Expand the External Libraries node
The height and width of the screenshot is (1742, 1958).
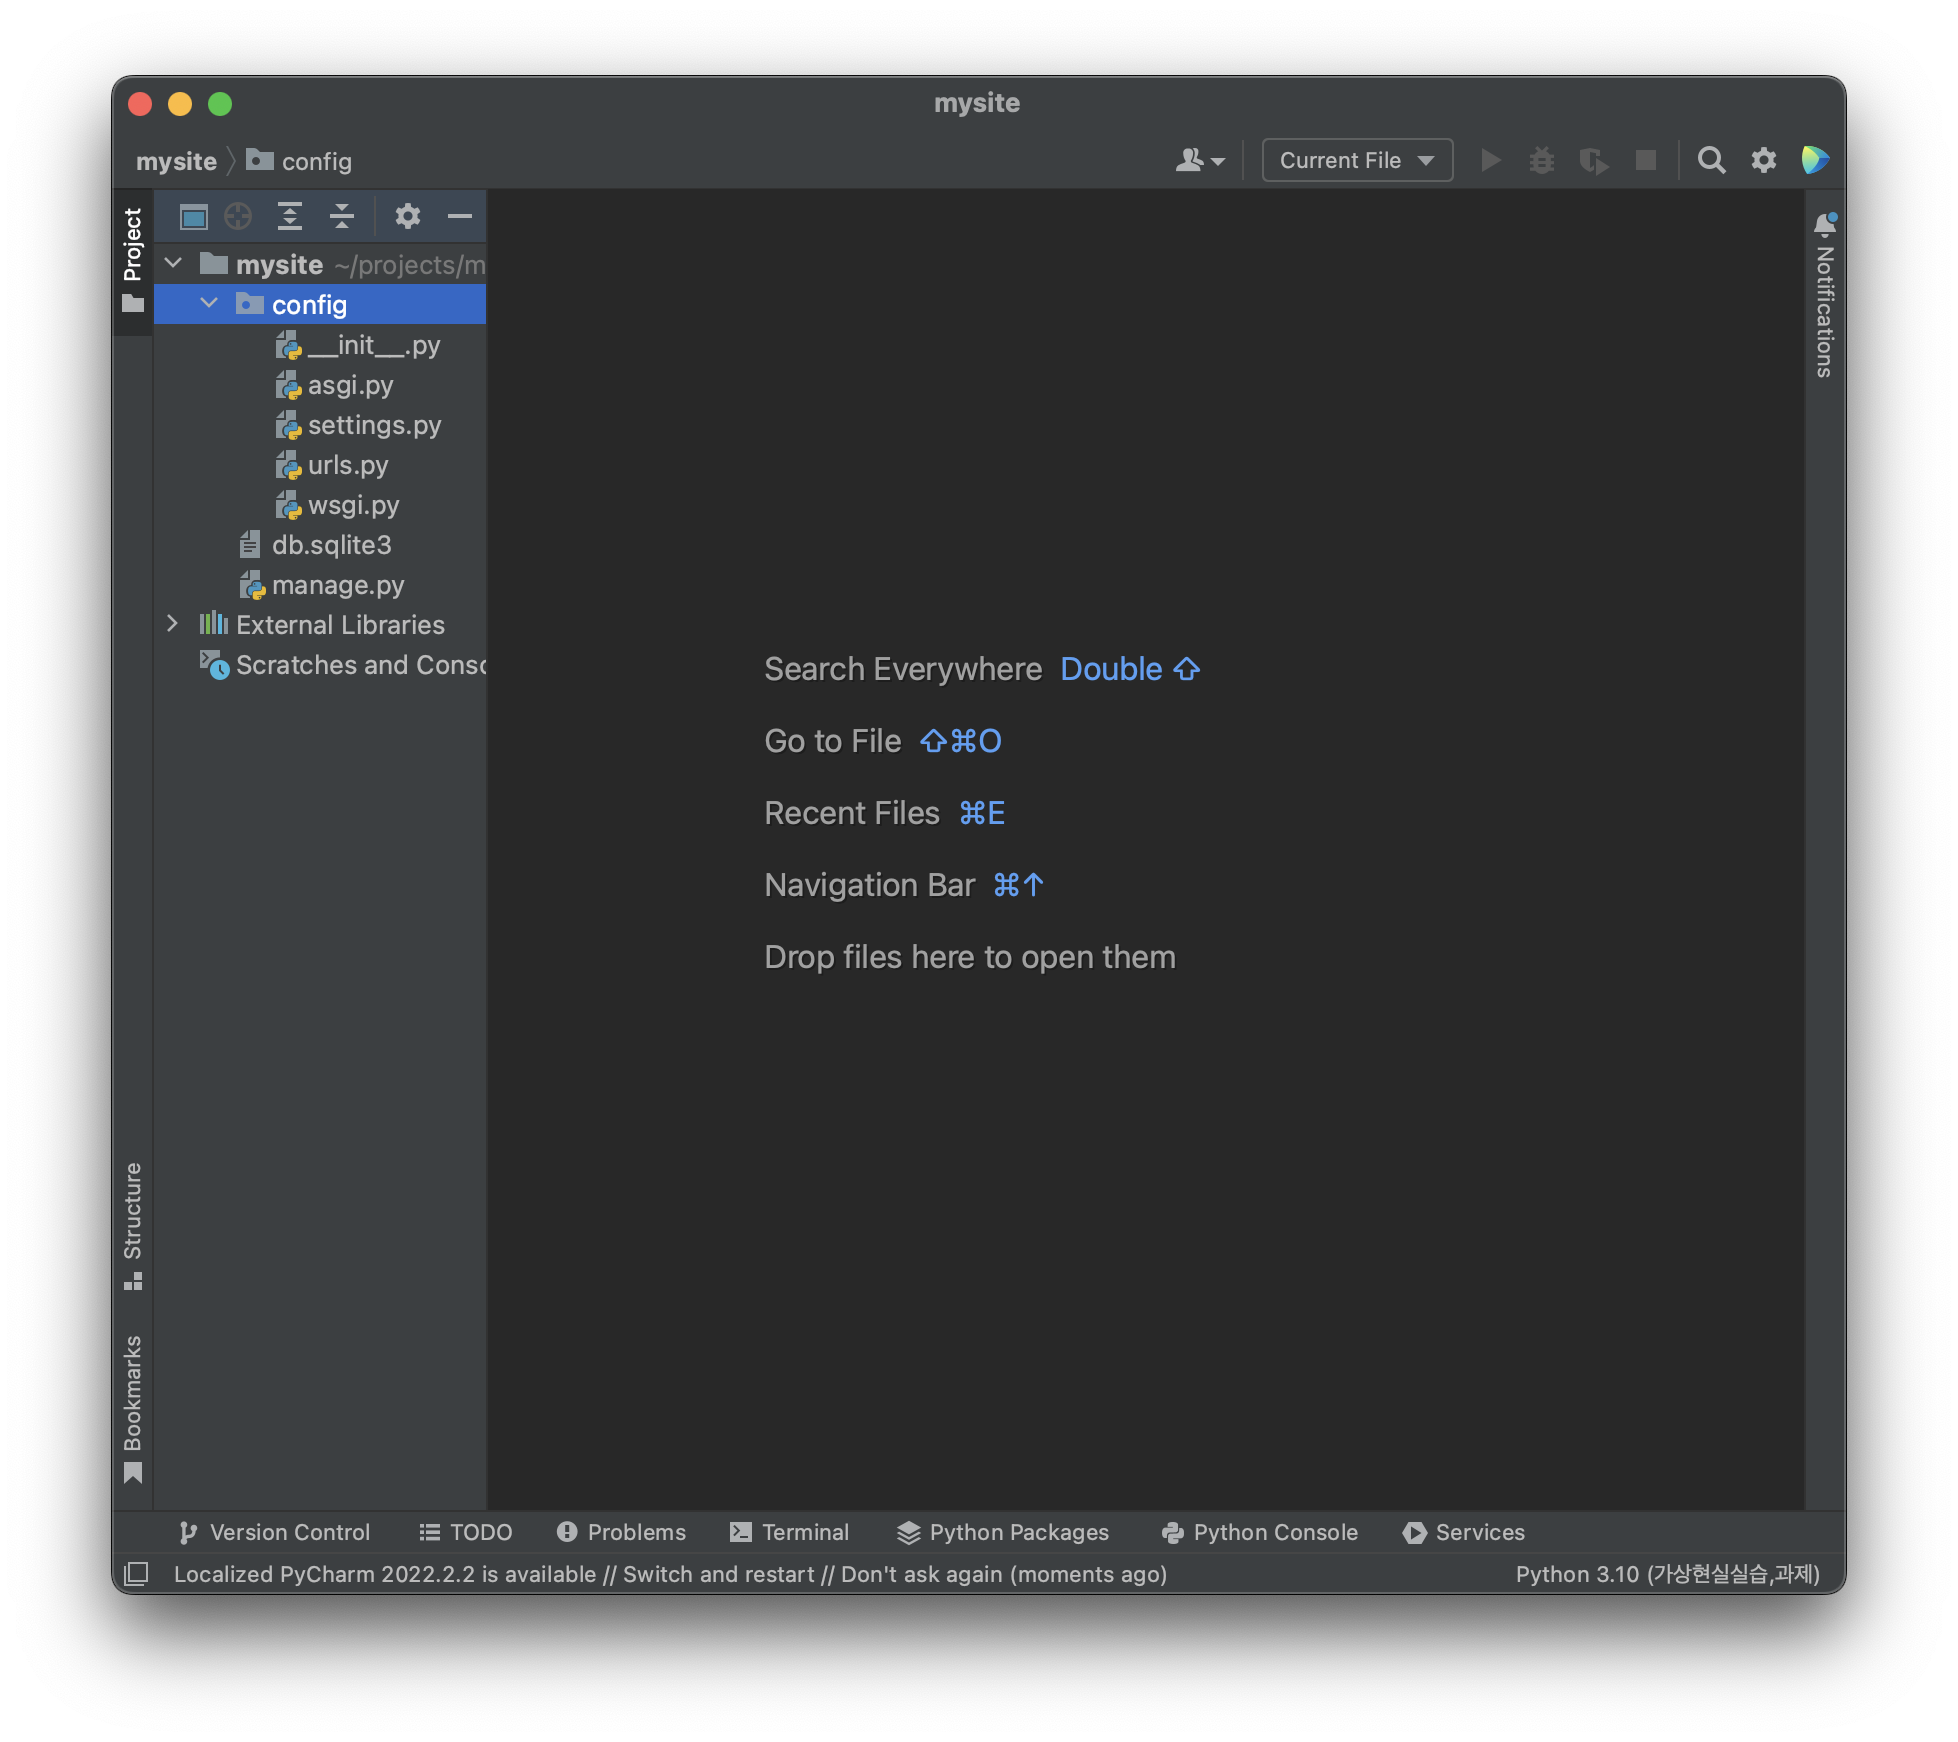172,624
